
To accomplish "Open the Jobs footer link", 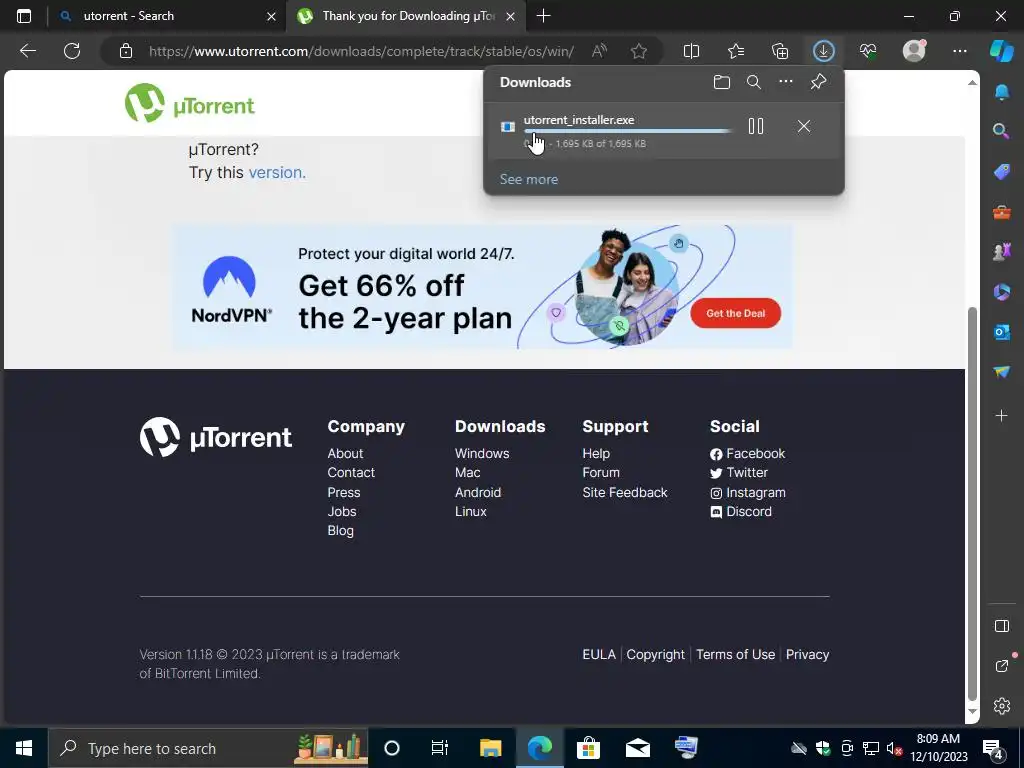I will [342, 511].
